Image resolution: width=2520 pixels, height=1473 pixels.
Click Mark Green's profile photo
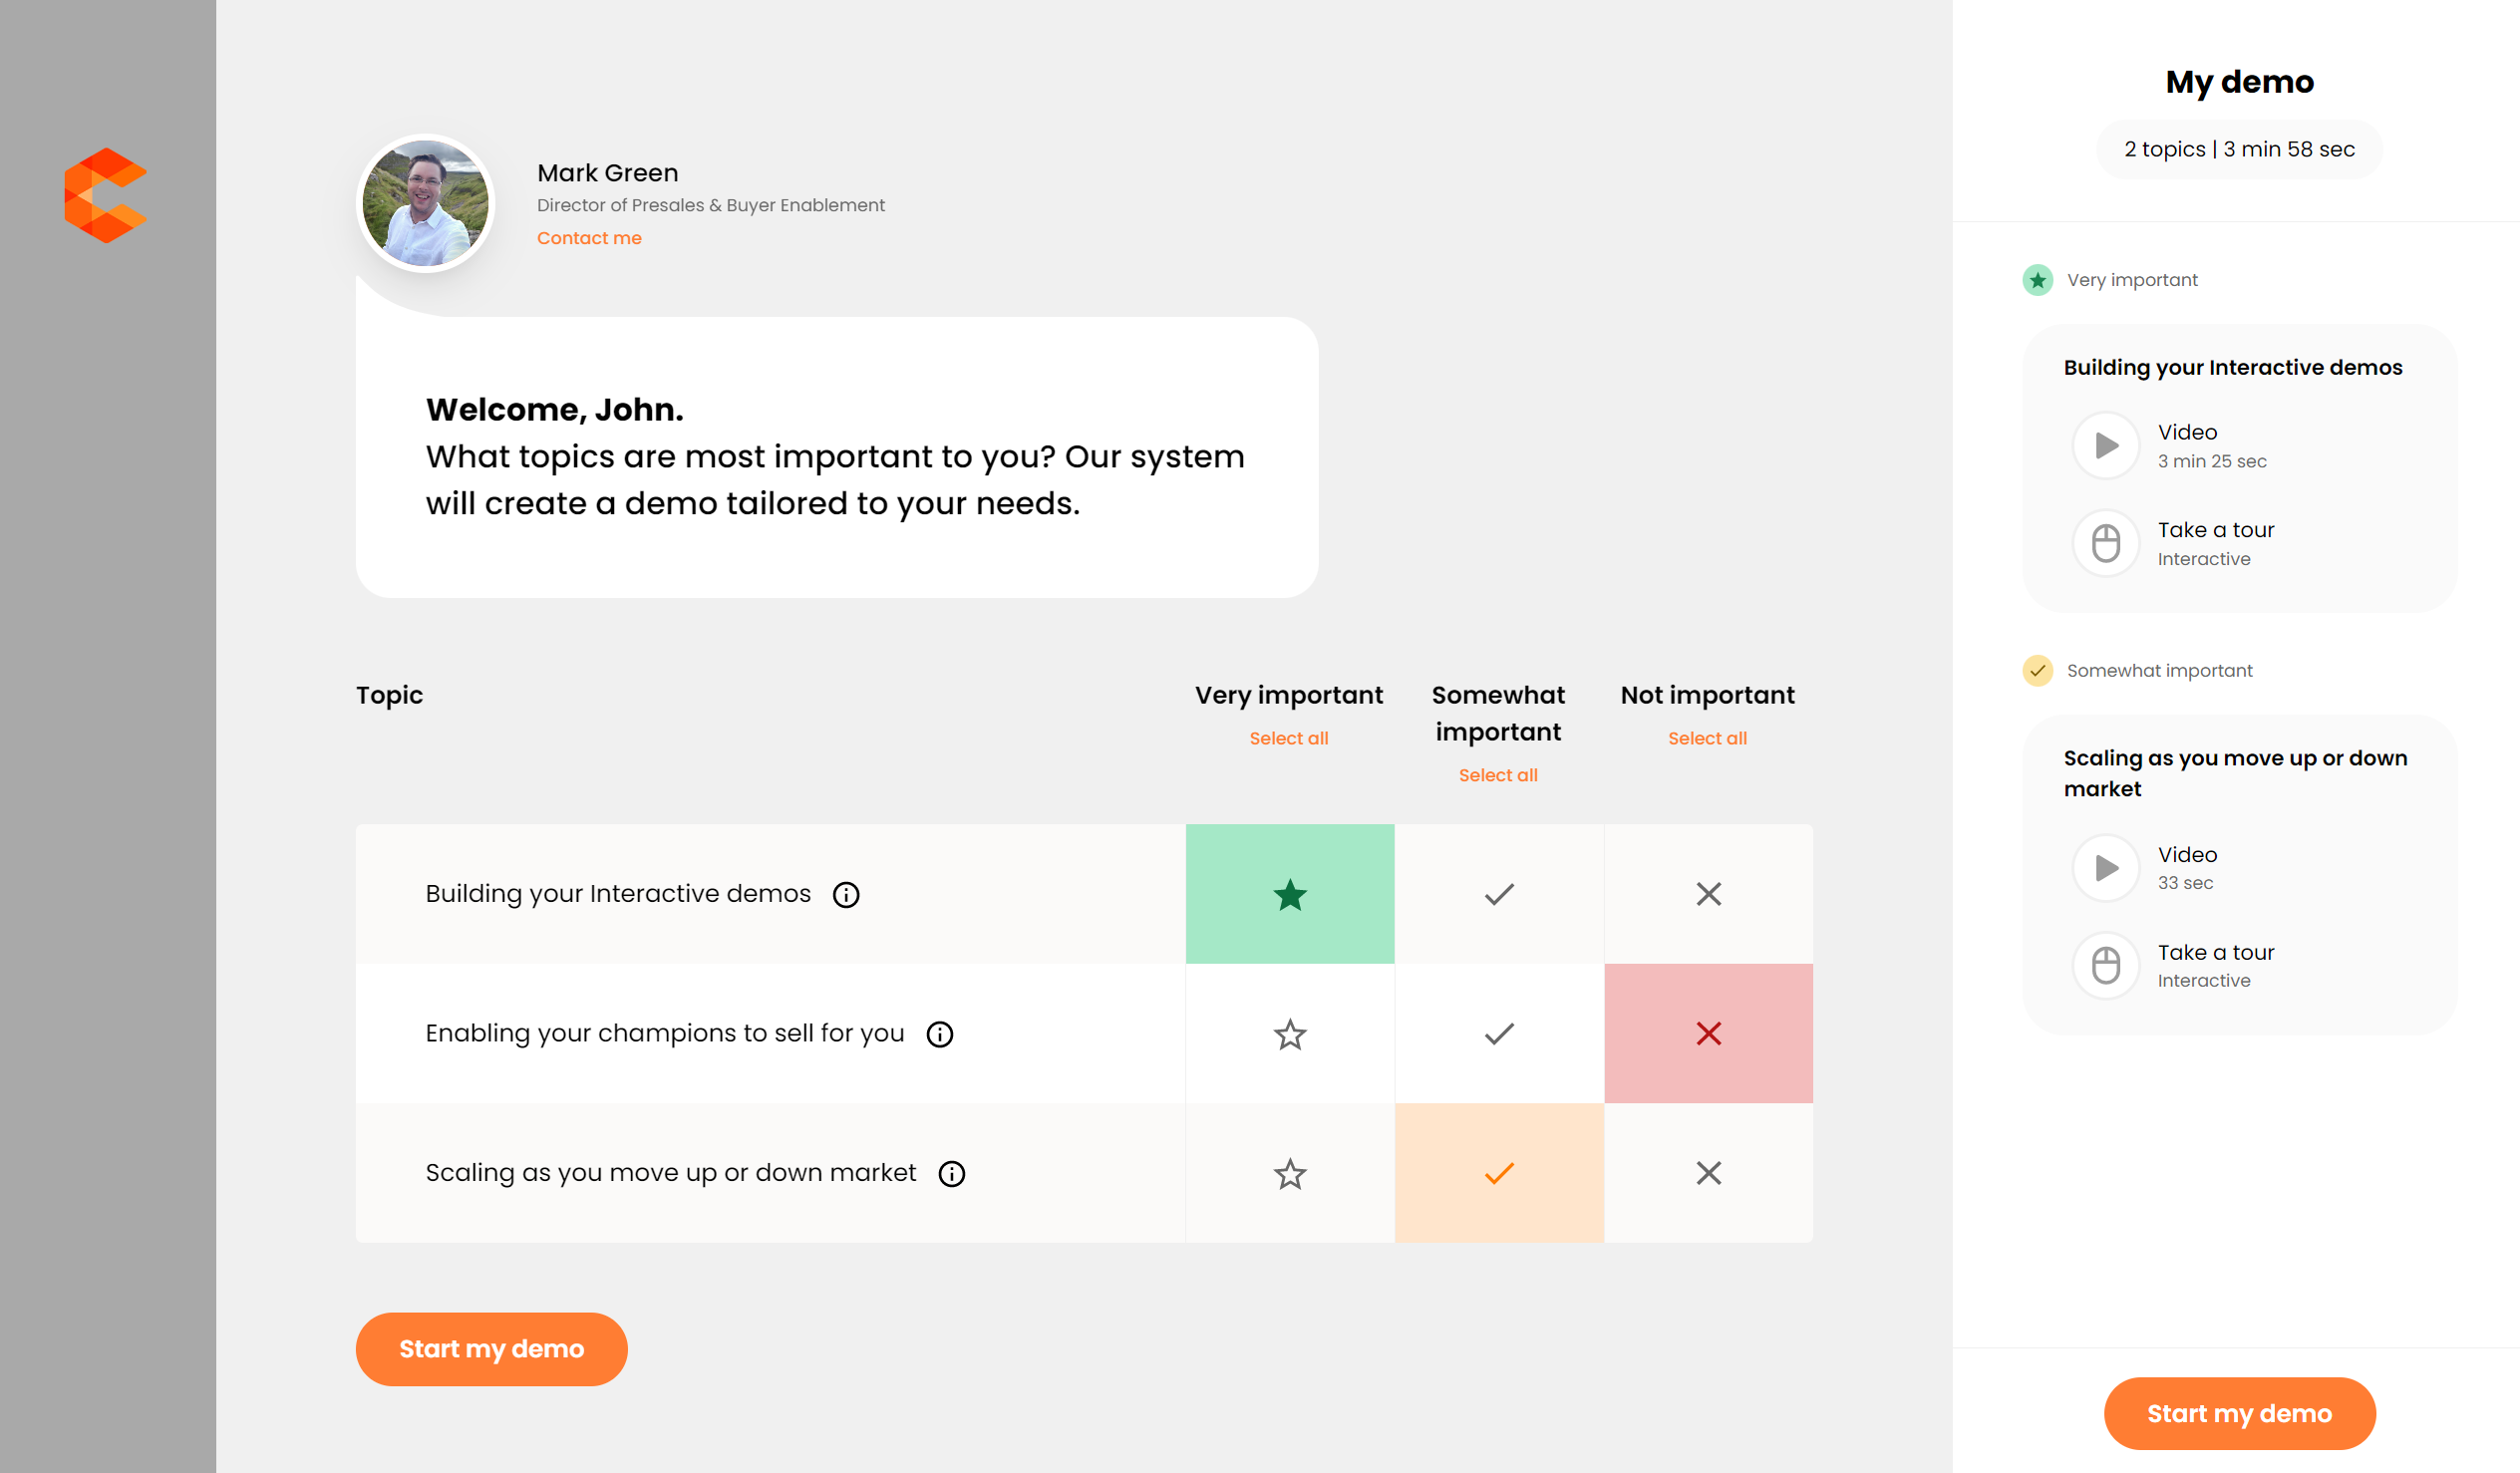coord(426,203)
